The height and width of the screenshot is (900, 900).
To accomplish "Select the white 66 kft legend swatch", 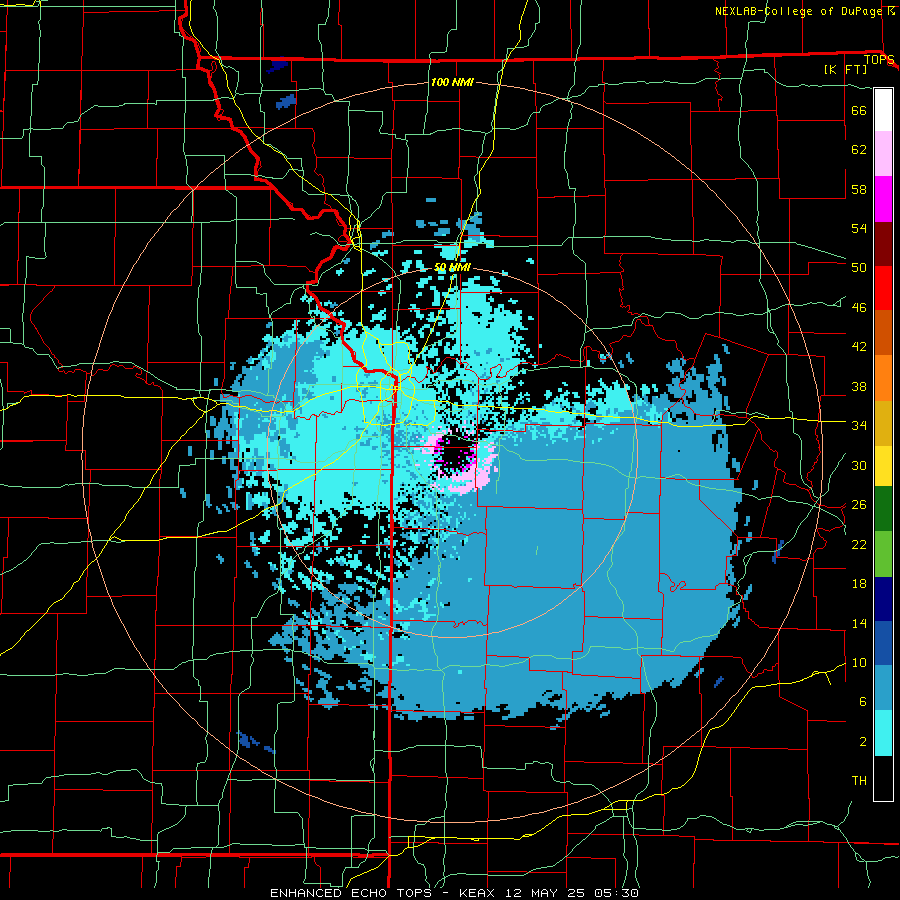I will click(883, 110).
